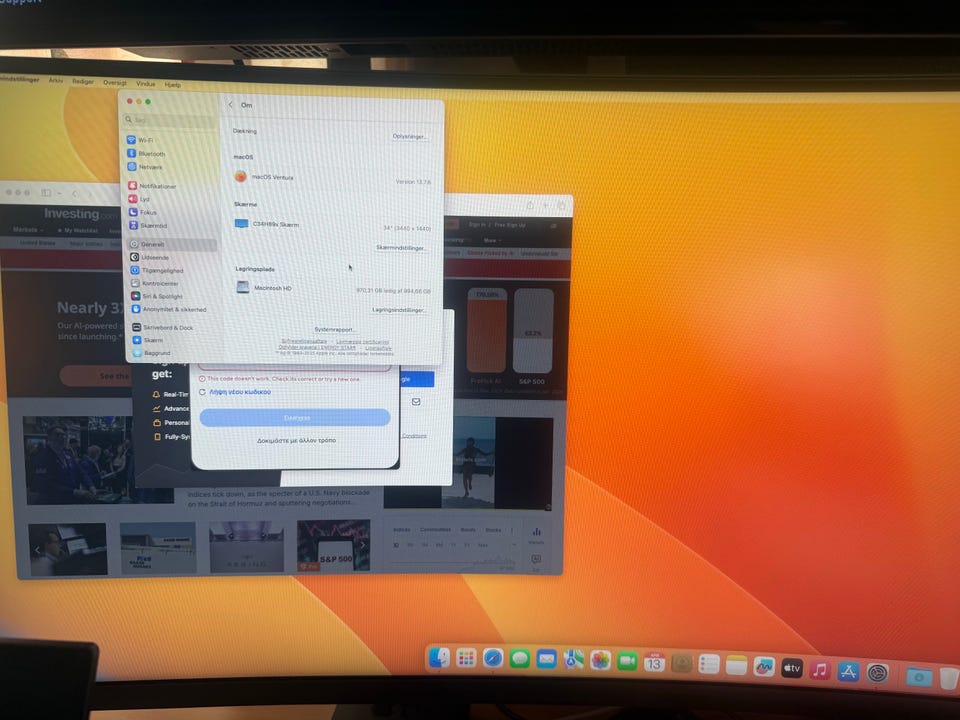Open the Rediger menu
The image size is (960, 720).
pyautogui.click(x=83, y=81)
